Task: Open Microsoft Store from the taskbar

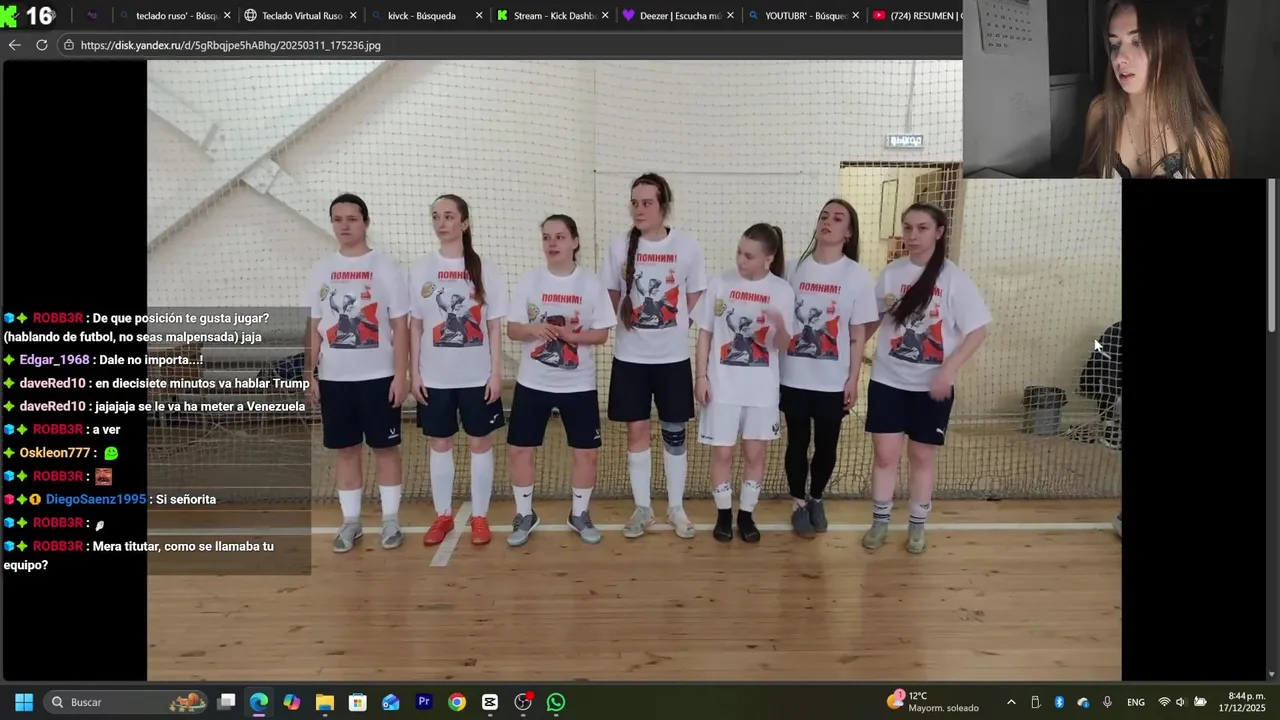Action: (x=358, y=702)
